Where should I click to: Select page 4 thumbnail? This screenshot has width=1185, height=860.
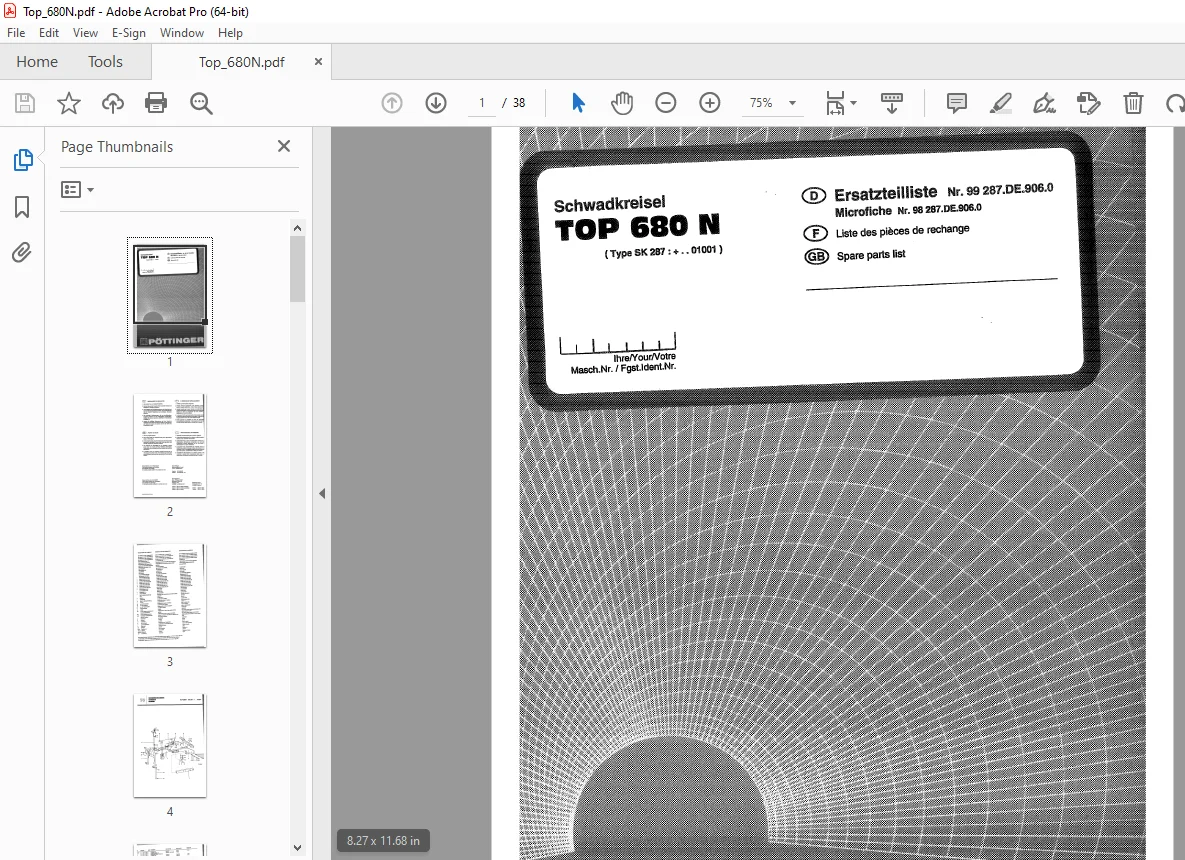pyautogui.click(x=170, y=746)
